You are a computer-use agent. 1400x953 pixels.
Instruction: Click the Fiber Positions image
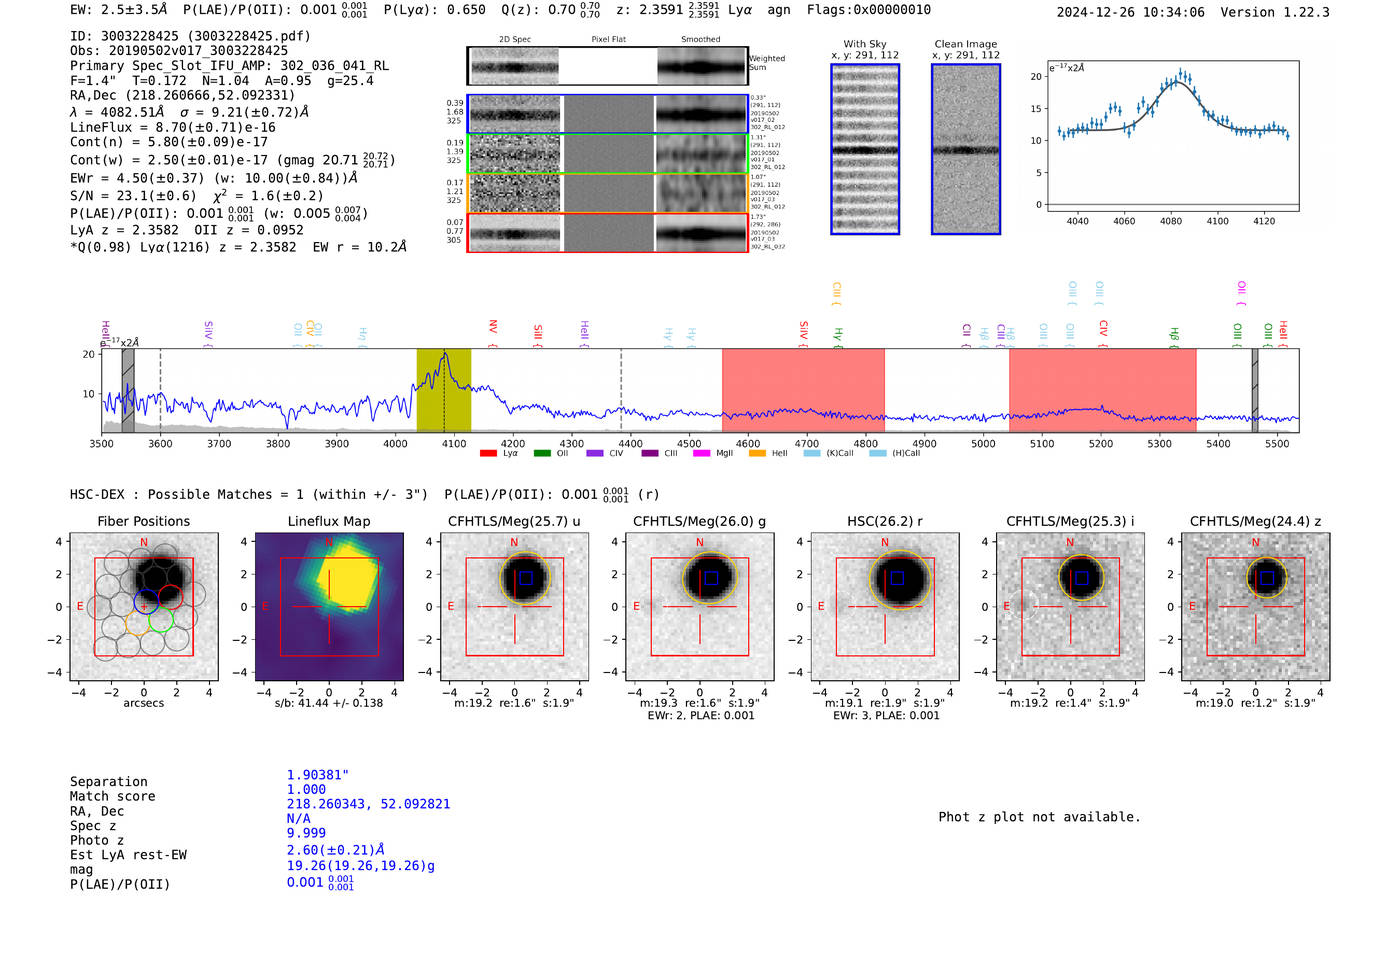144,607
